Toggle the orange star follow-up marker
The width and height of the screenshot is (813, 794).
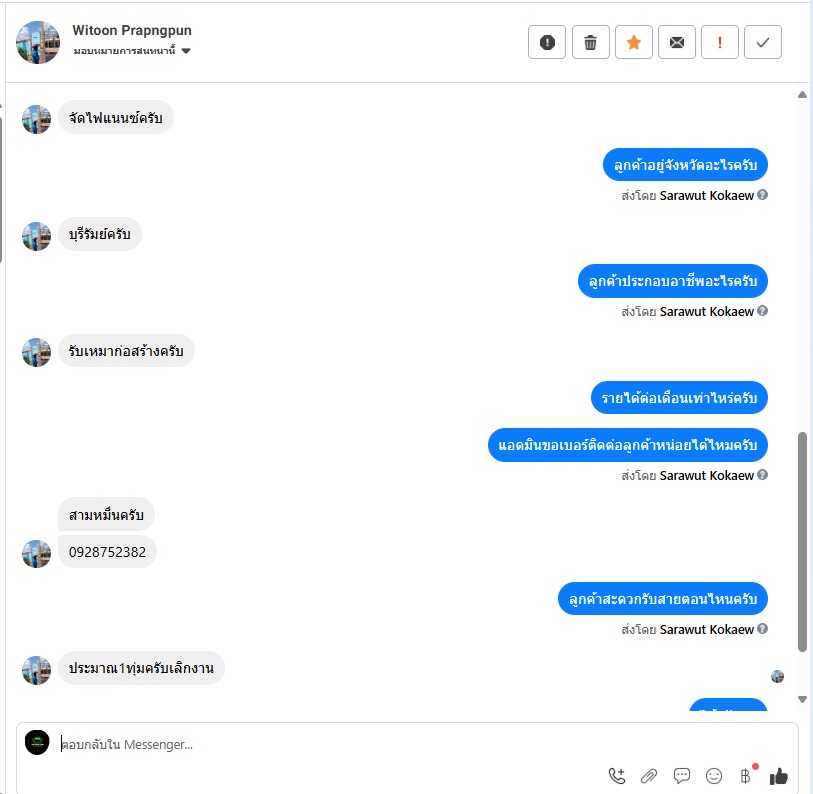[x=634, y=42]
